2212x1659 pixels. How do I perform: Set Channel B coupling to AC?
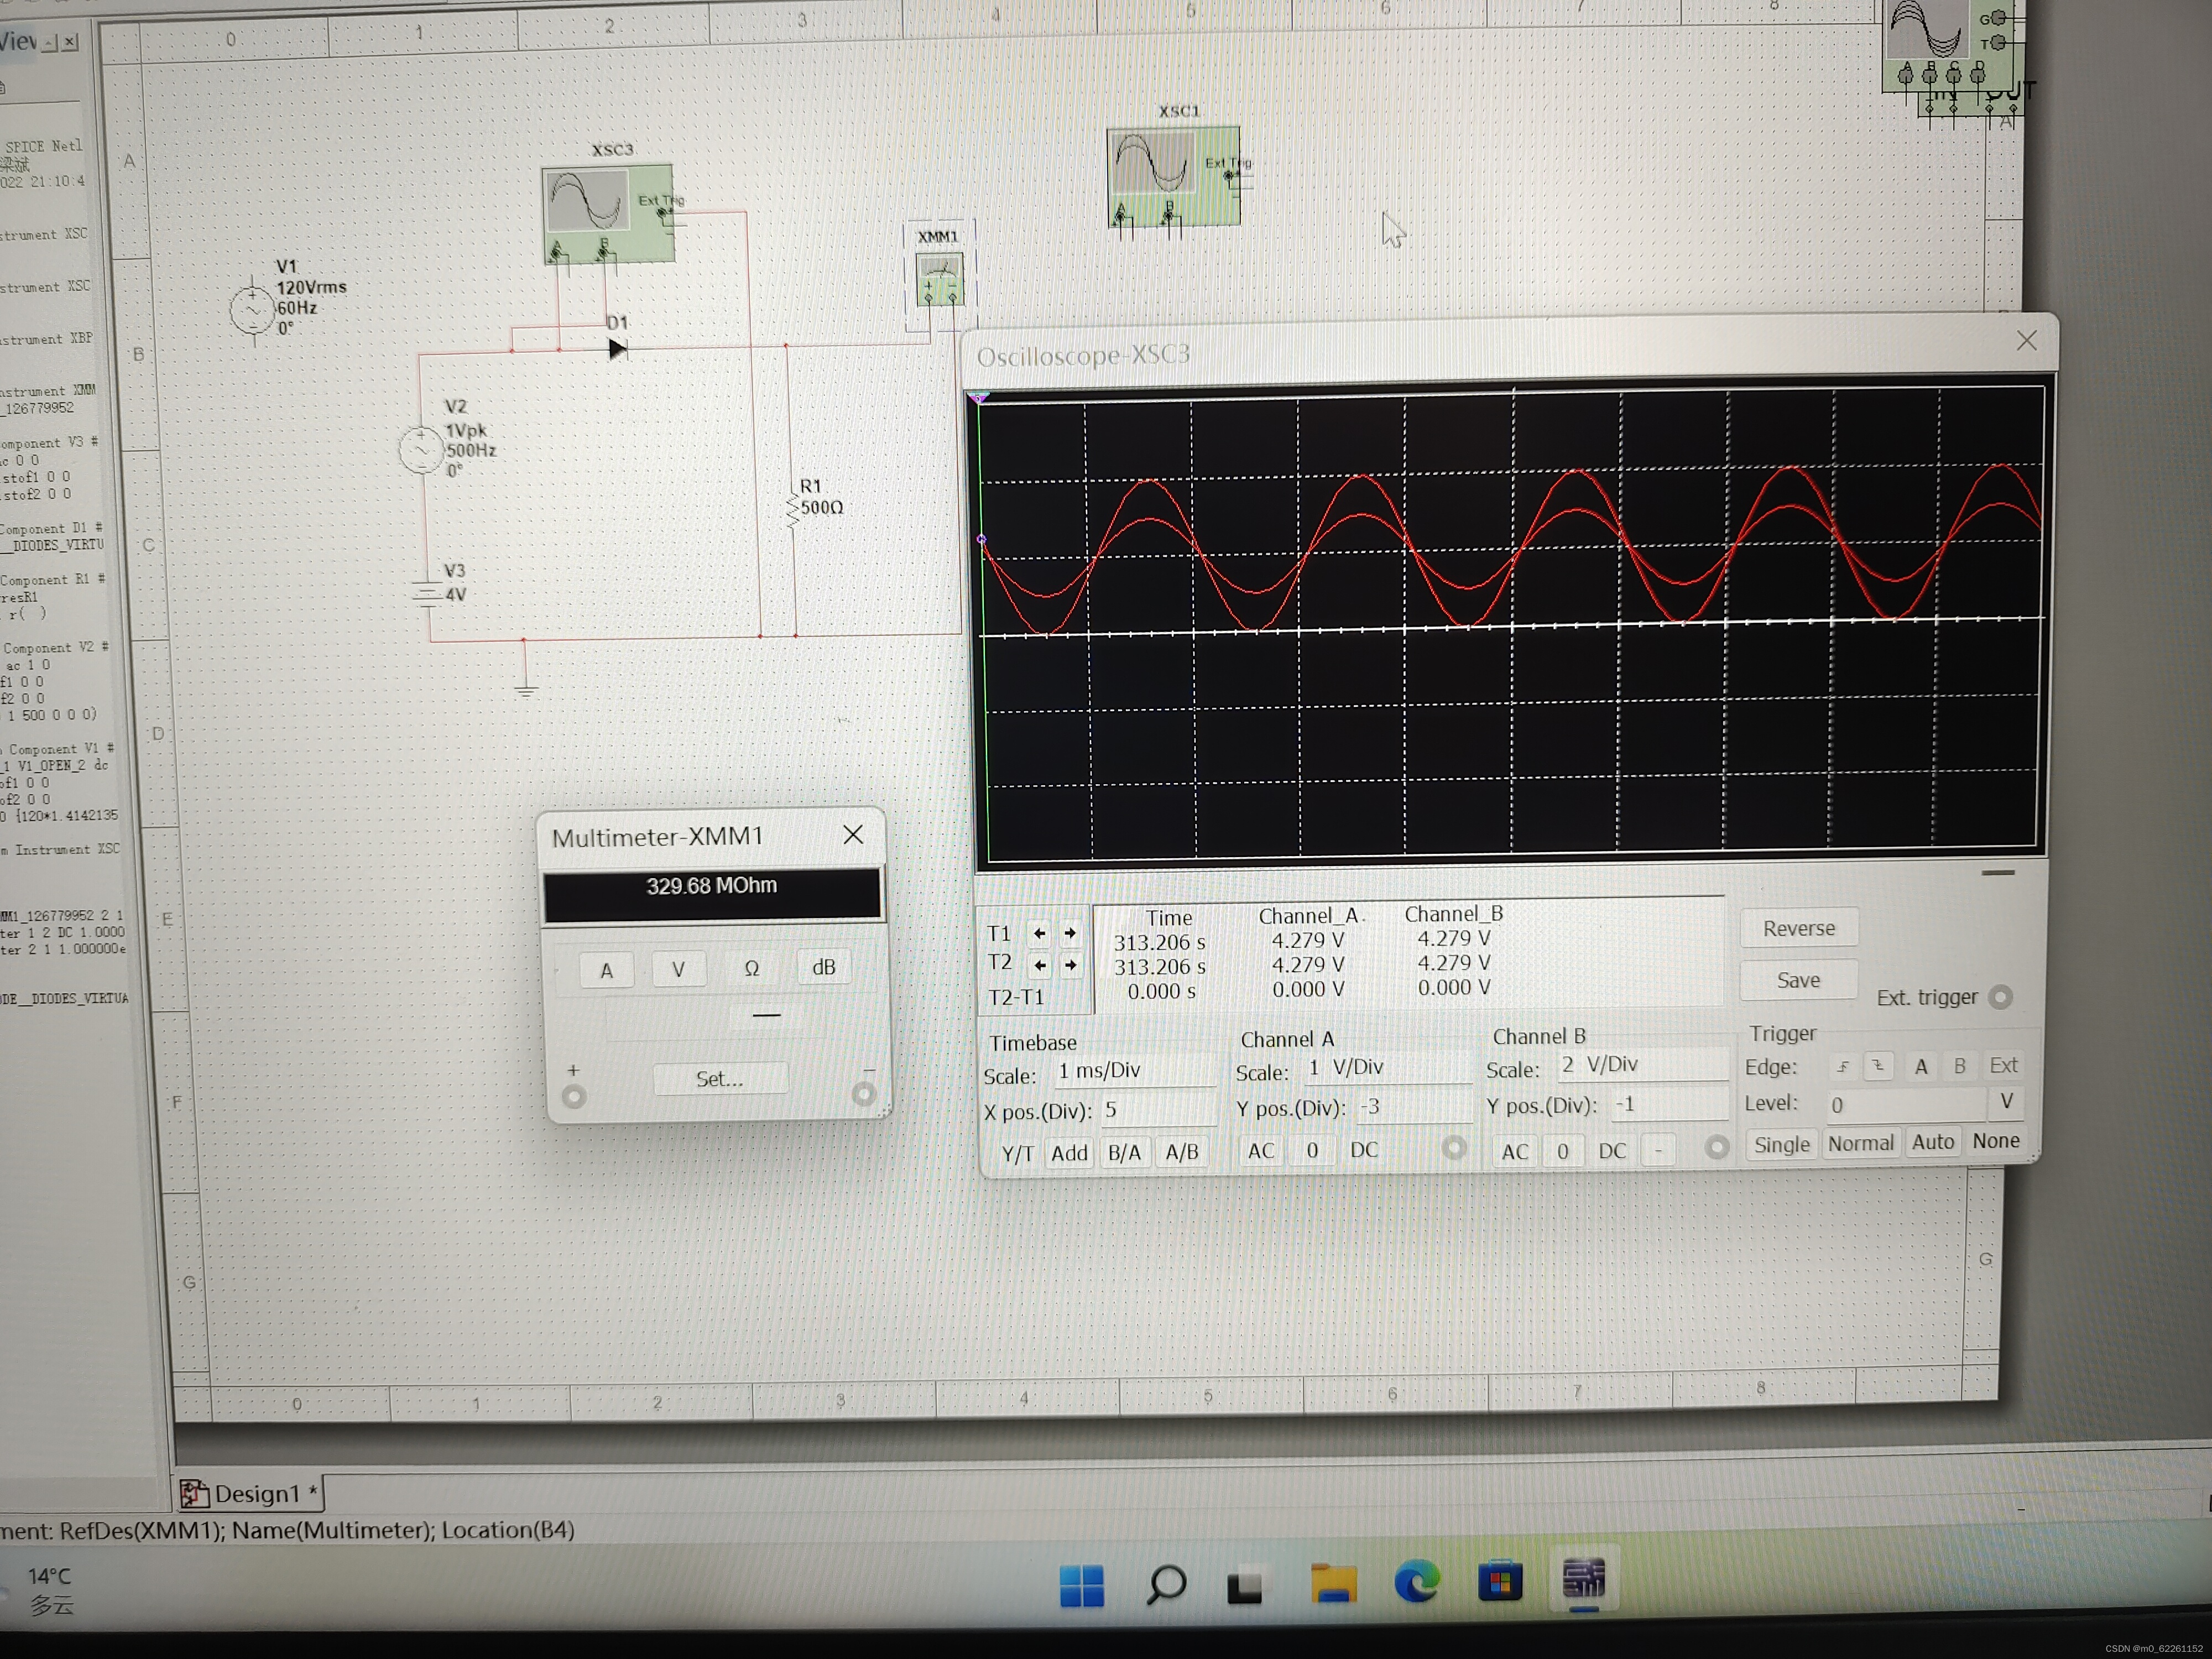click(x=1515, y=1152)
